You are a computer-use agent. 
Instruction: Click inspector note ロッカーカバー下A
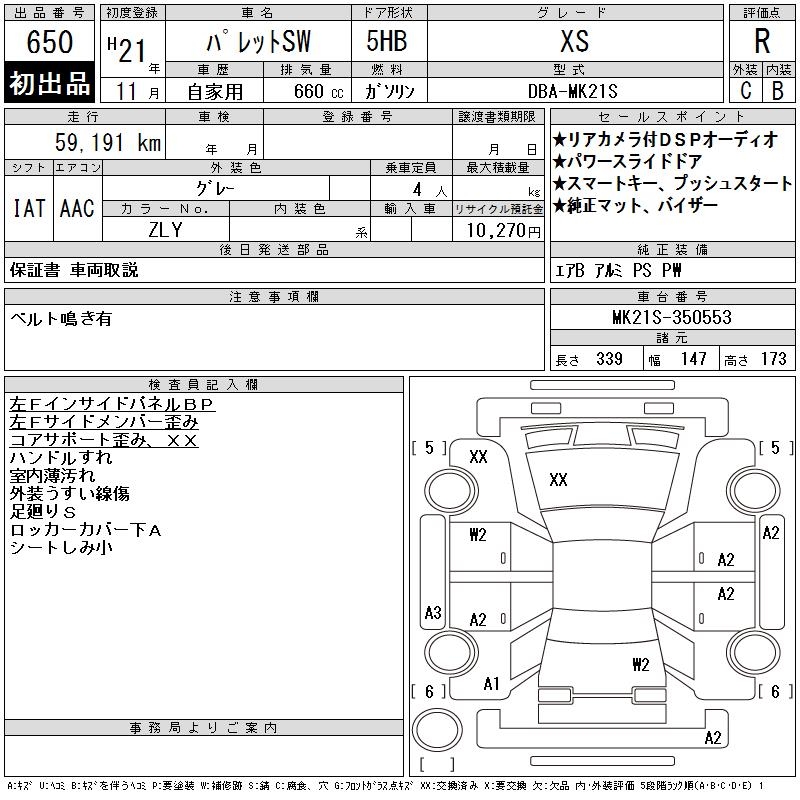(86, 530)
